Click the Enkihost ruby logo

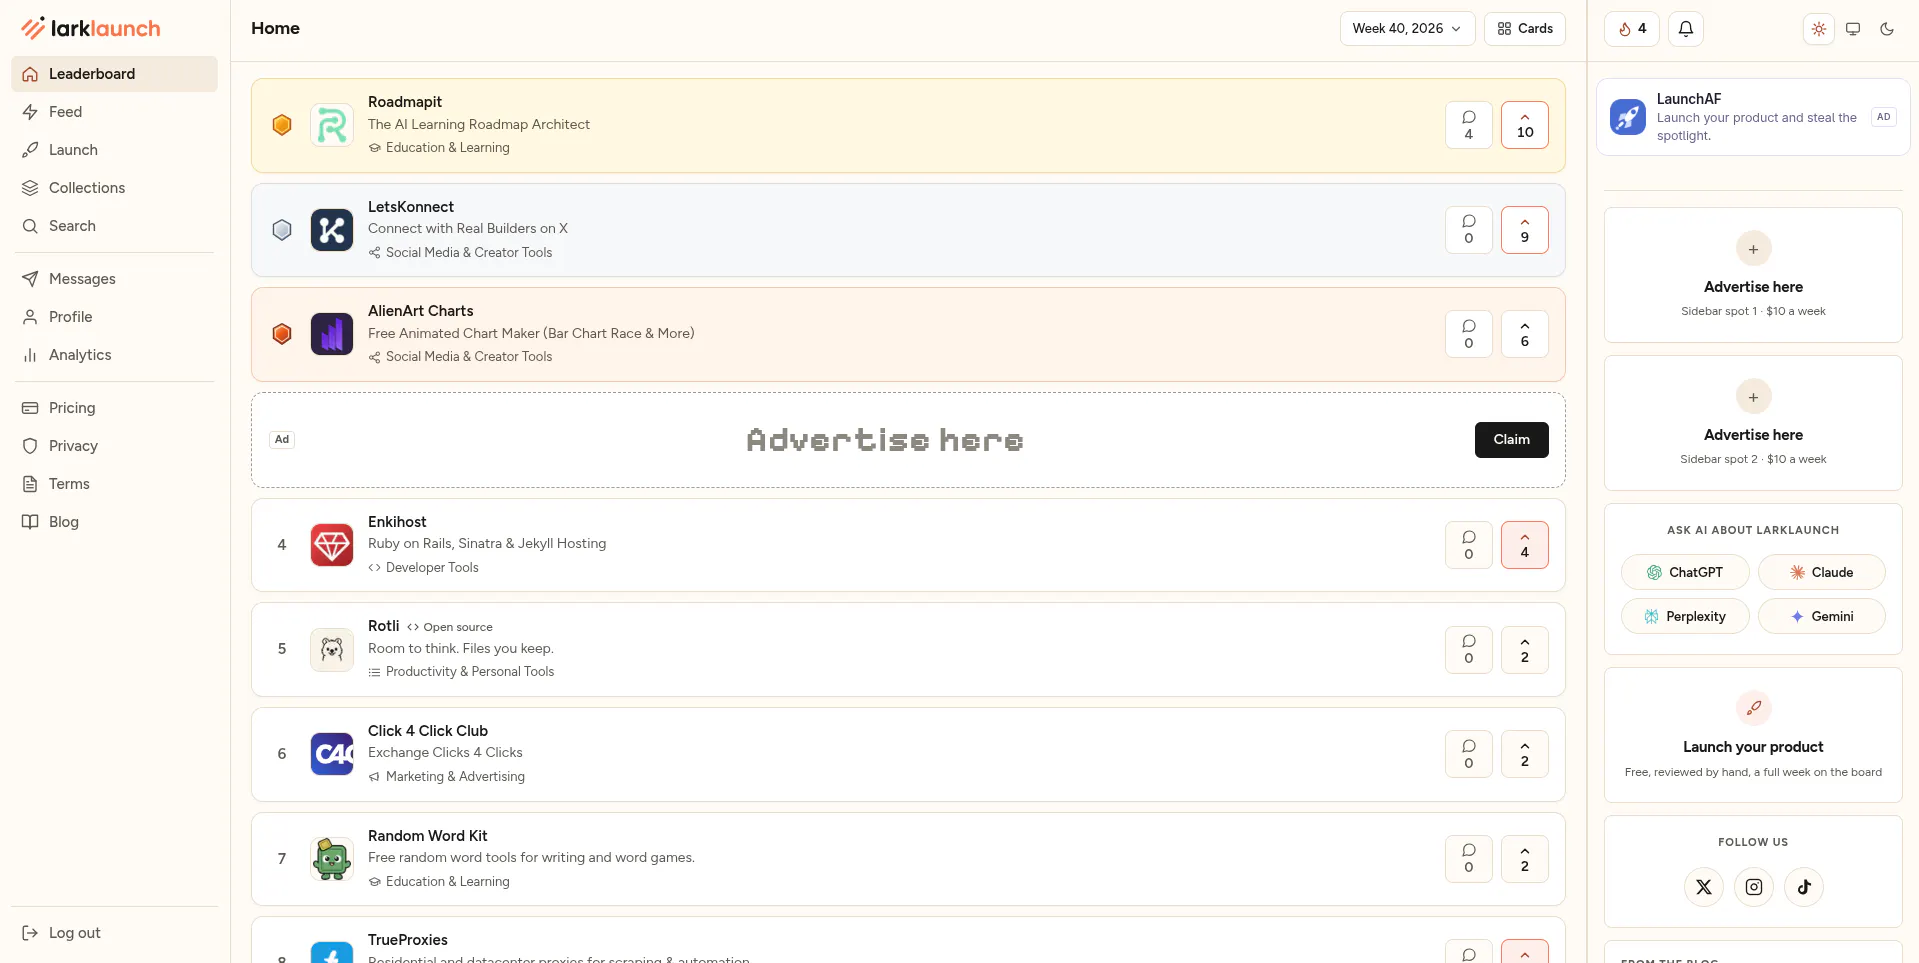332,545
